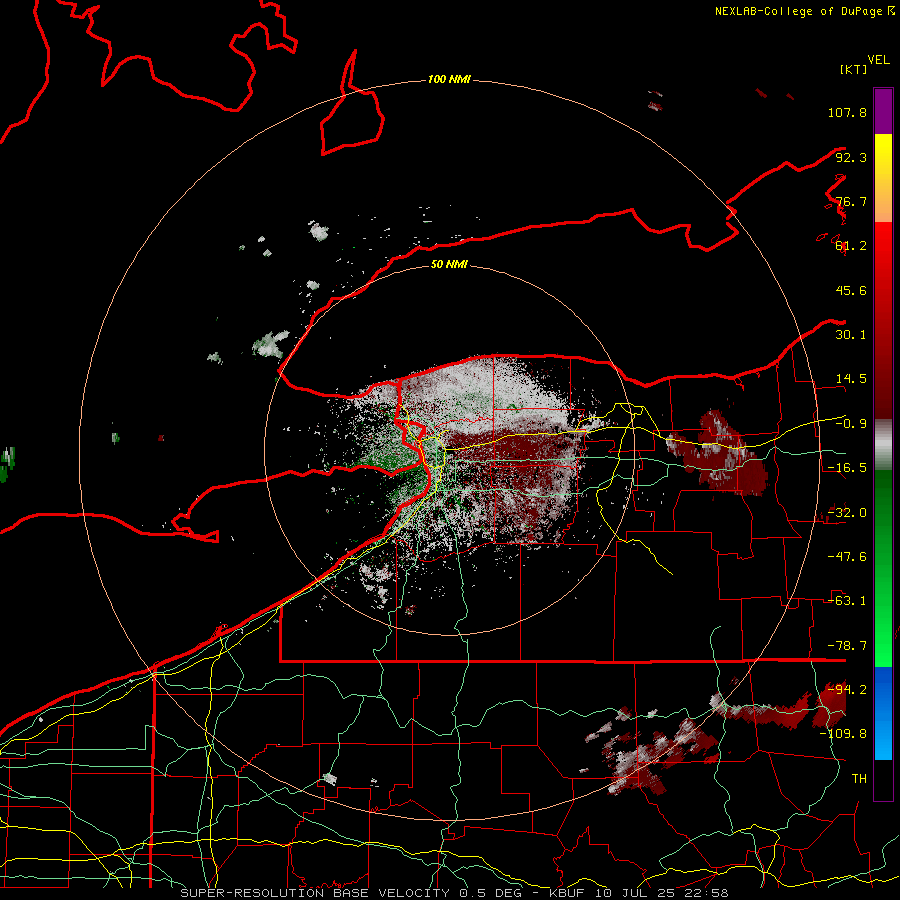The image size is (900, 900).
Task: Click the -78.7 velocity legend value
Action: (x=847, y=646)
